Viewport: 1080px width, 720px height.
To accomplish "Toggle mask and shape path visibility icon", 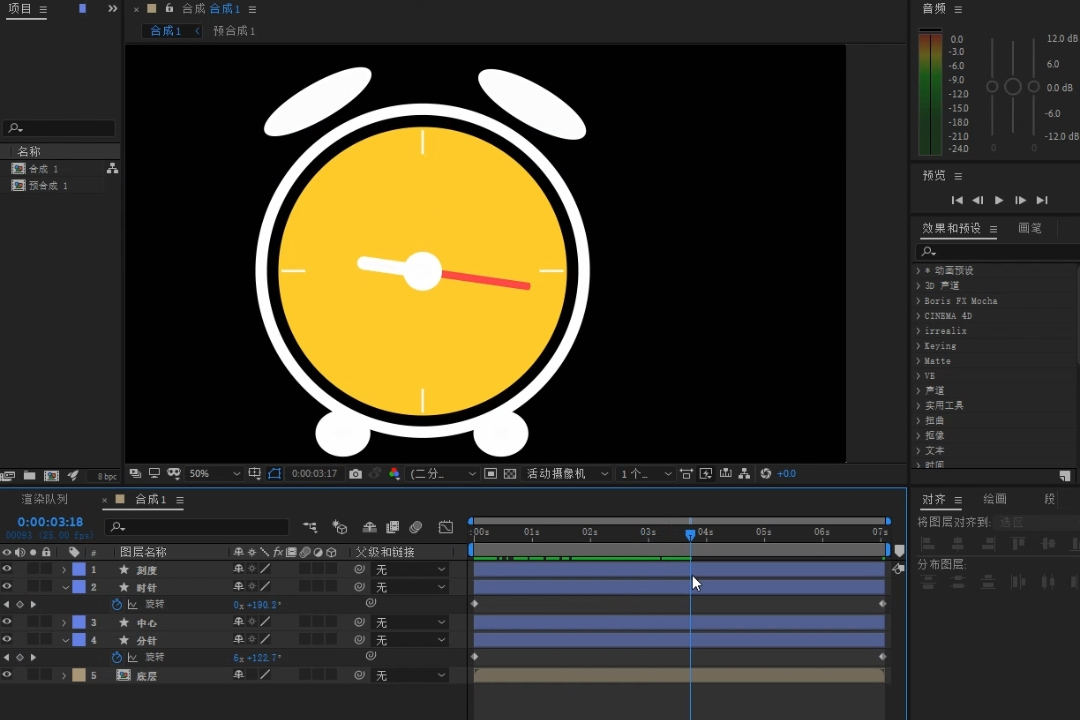I will (x=274, y=474).
